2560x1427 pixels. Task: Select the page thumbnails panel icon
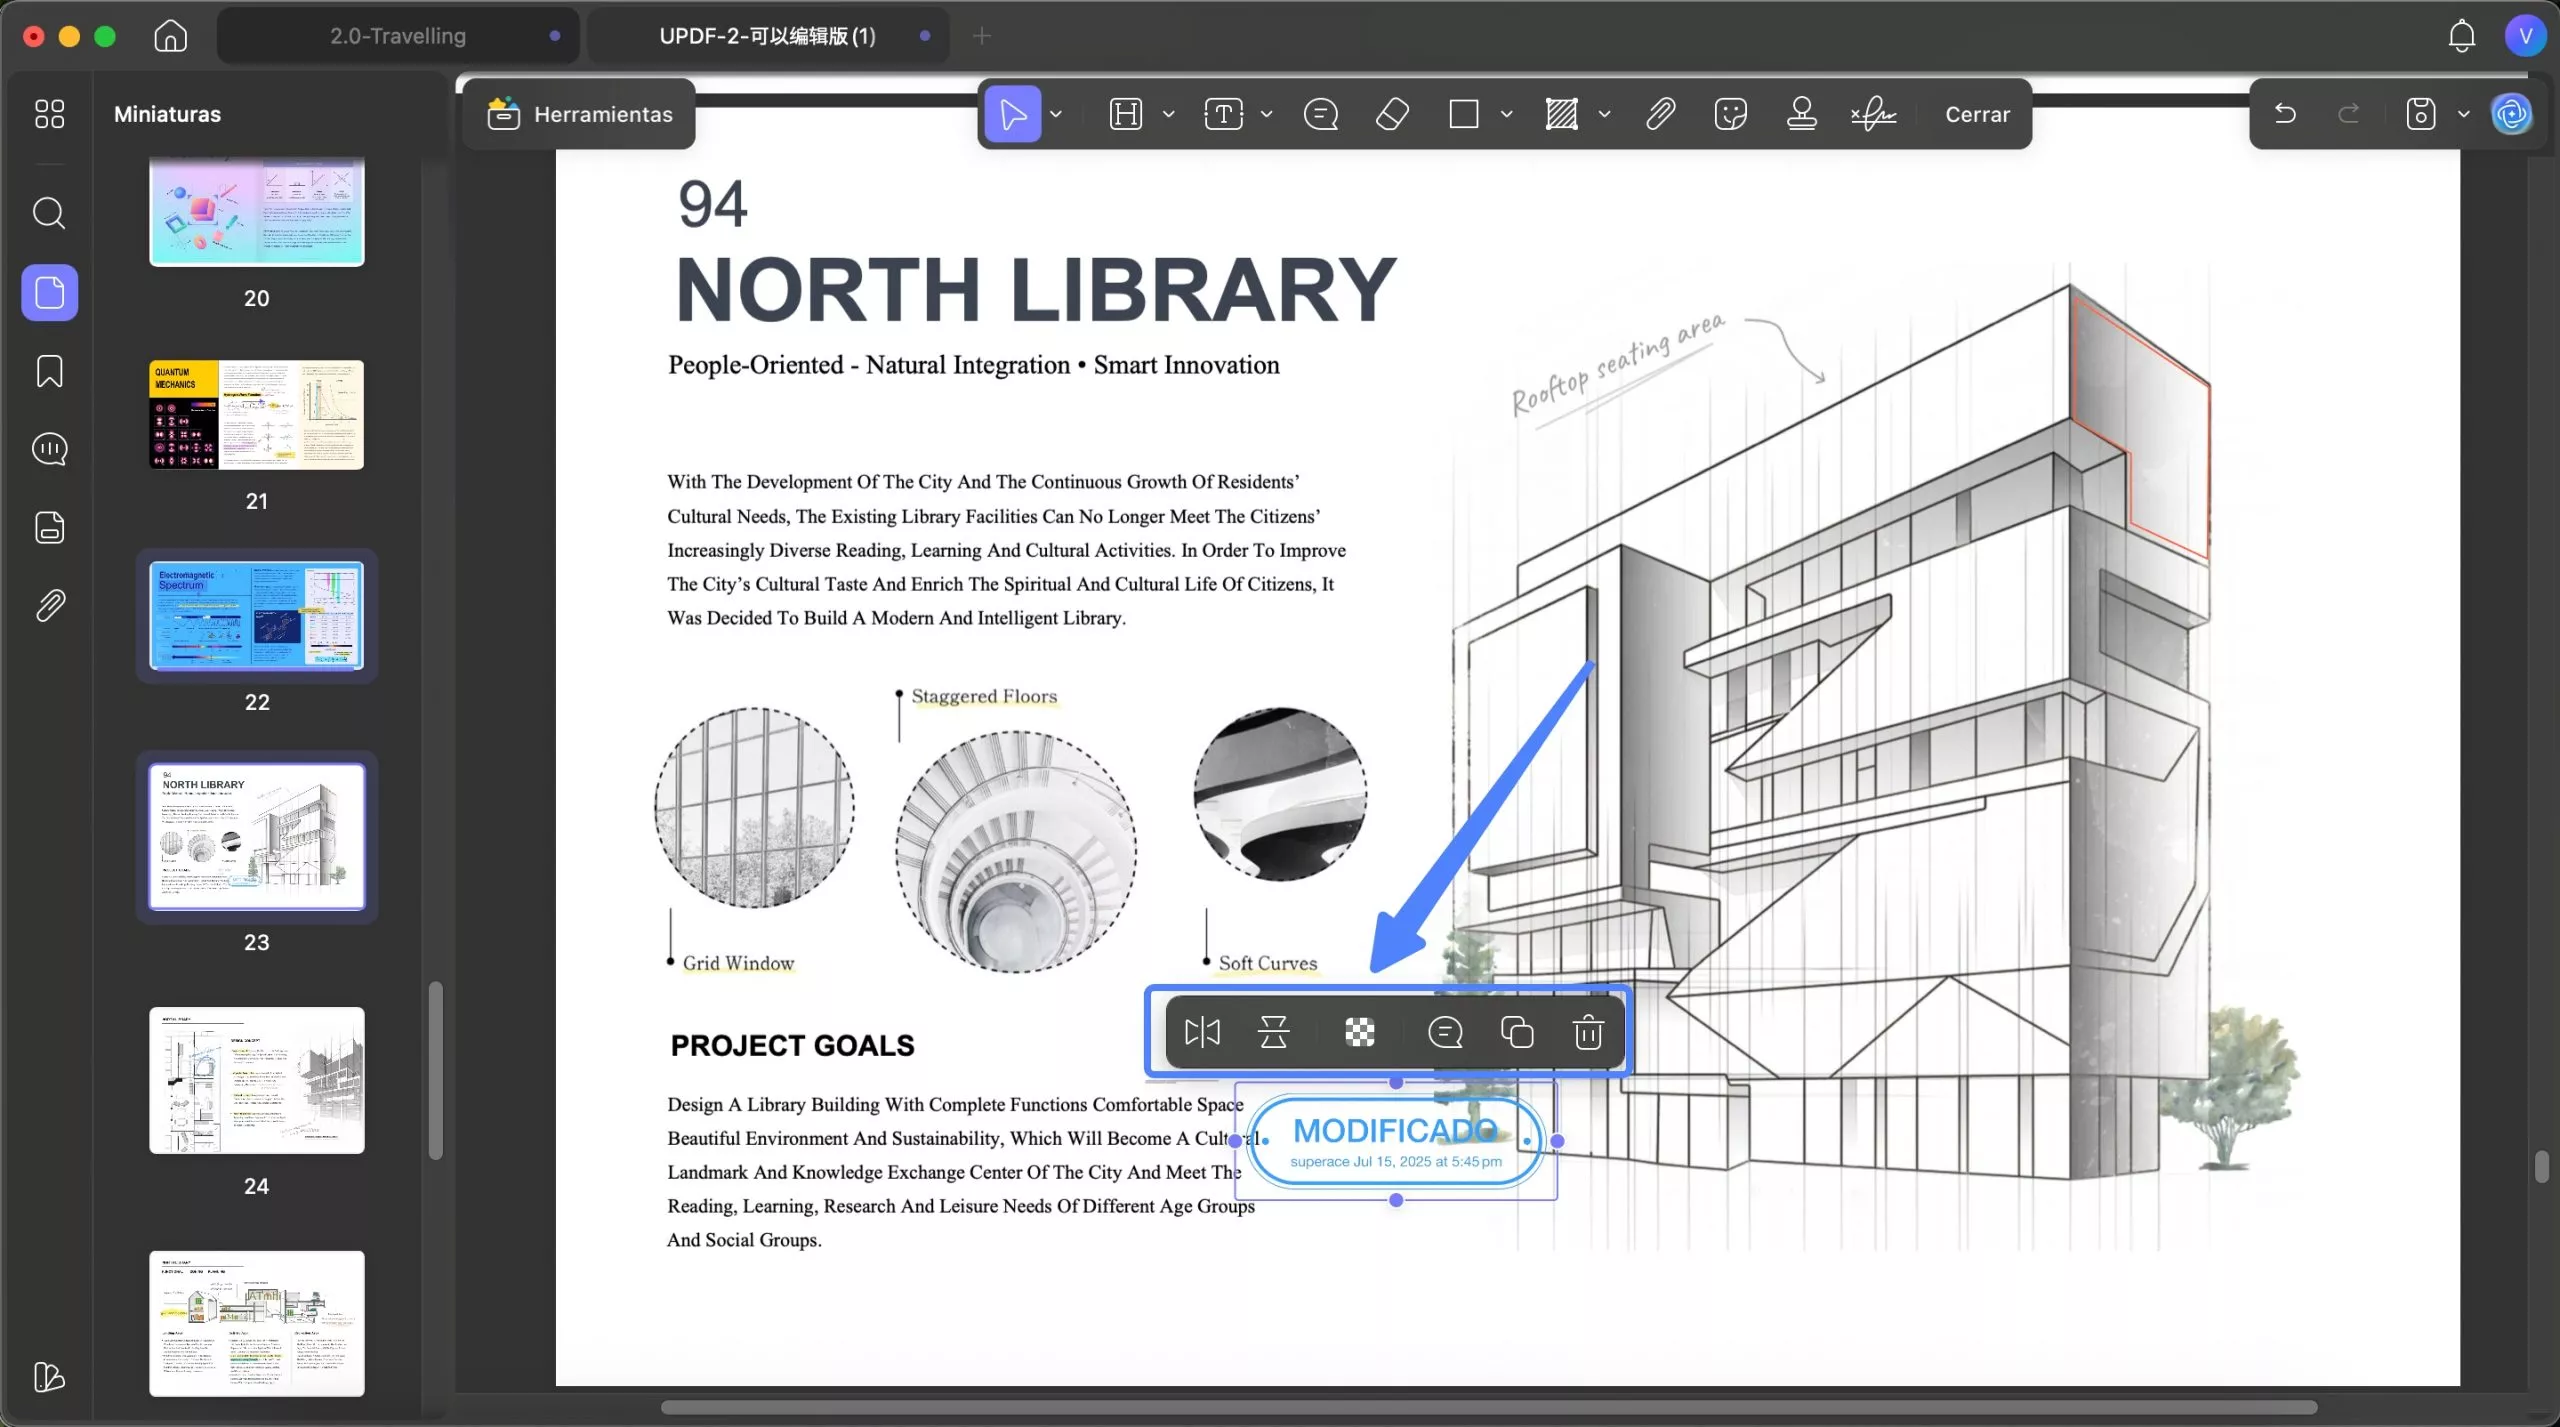(50, 292)
